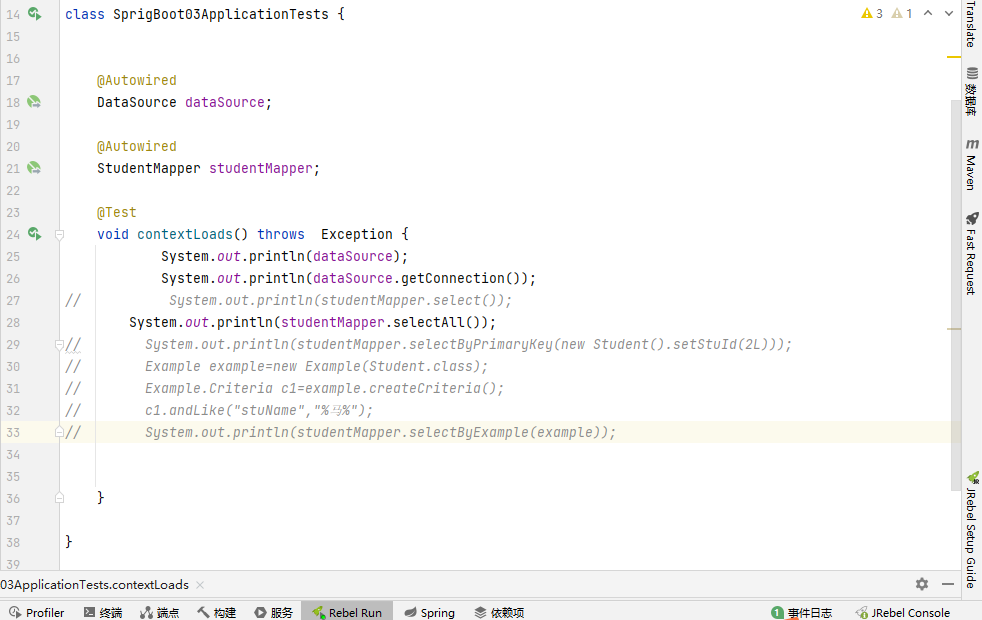Open the 数据库 database tool window
982x620 pixels.
pos(971,91)
